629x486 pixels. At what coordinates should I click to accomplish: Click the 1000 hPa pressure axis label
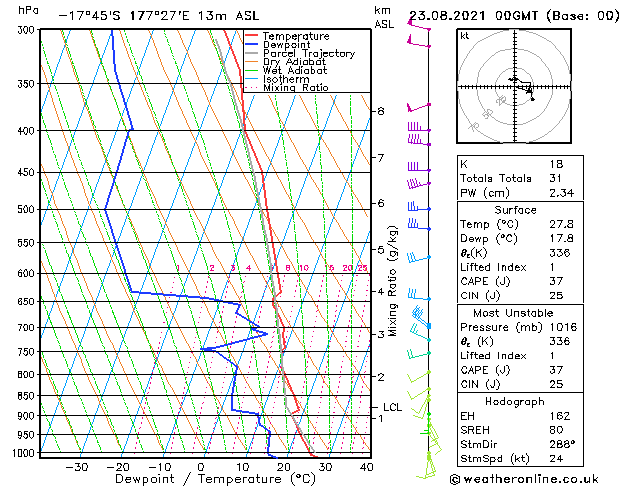pyautogui.click(x=24, y=453)
